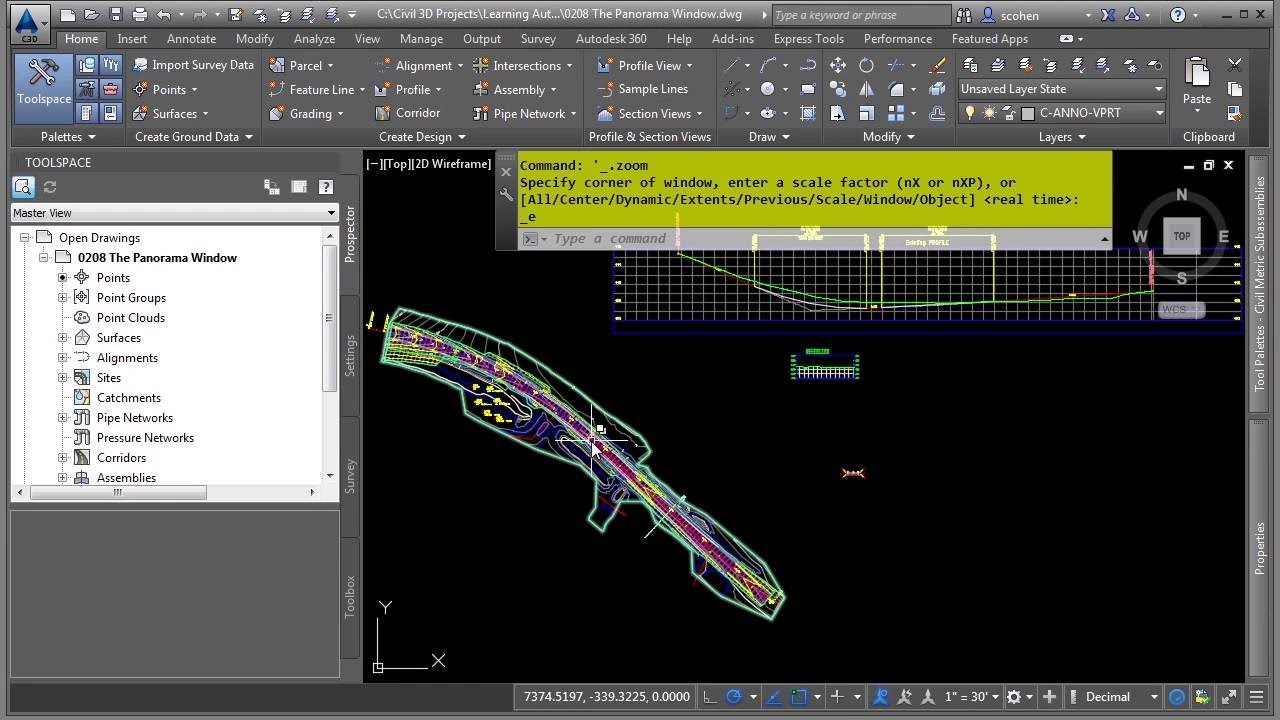Click the Corridor button in ribbon
Viewport: 1280px width, 720px height.
tap(407, 113)
